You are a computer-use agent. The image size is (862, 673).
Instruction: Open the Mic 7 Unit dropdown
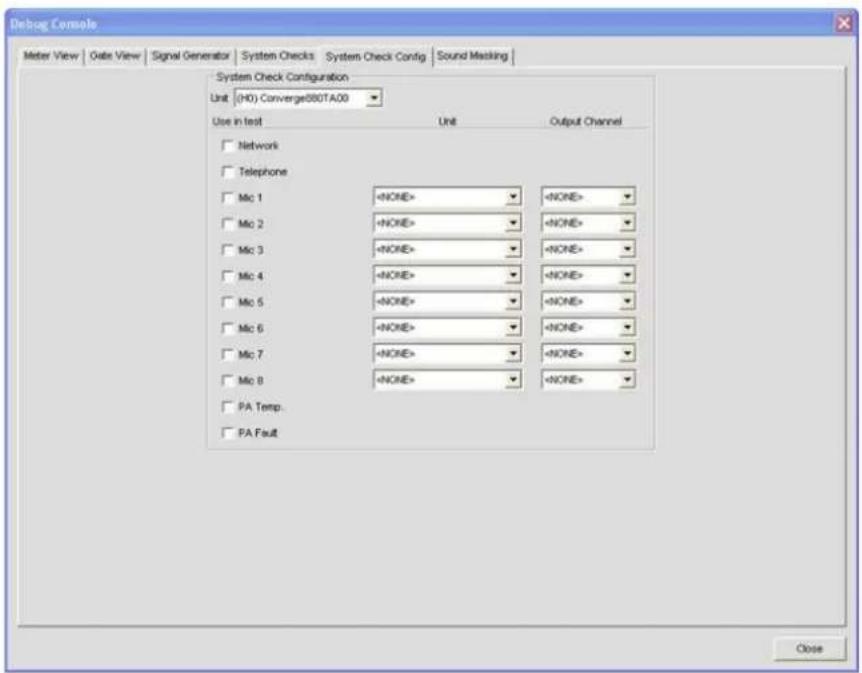(x=447, y=354)
